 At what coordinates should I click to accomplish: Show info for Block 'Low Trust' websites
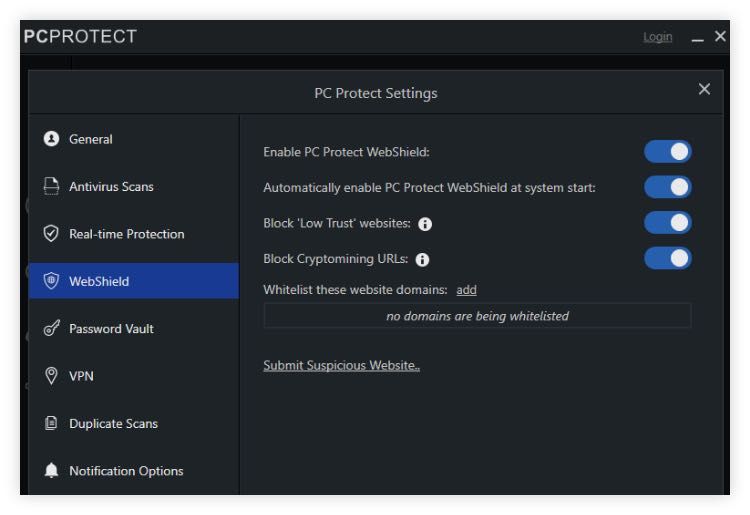pos(425,224)
